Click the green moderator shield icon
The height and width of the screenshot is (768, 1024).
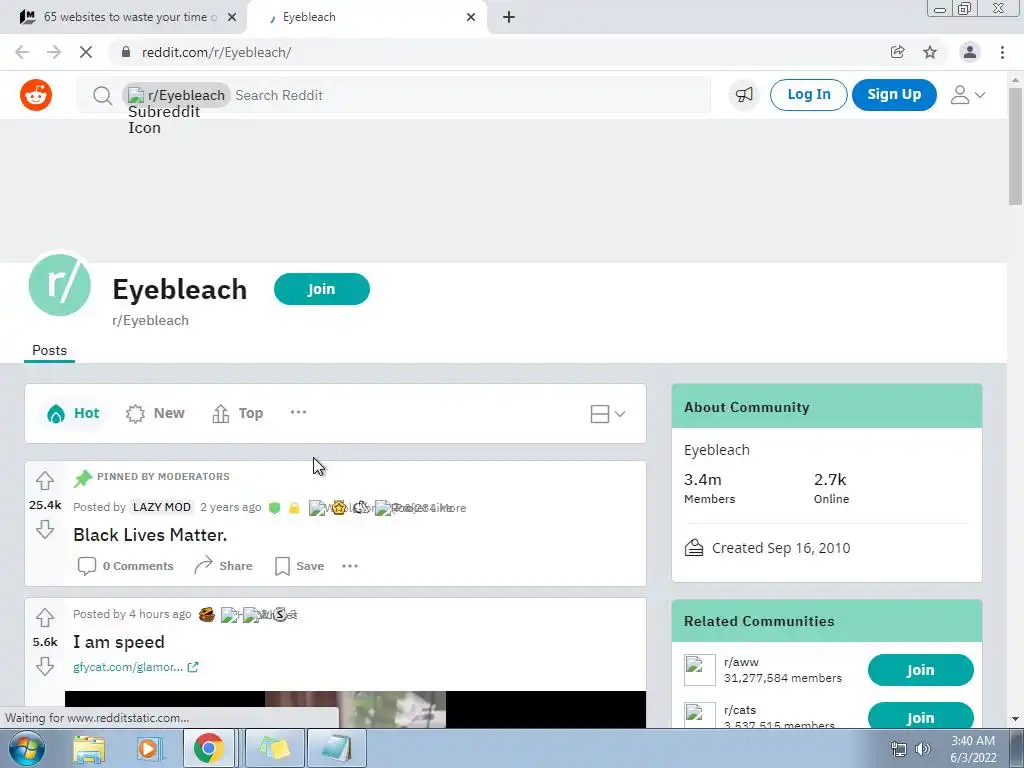coord(274,508)
